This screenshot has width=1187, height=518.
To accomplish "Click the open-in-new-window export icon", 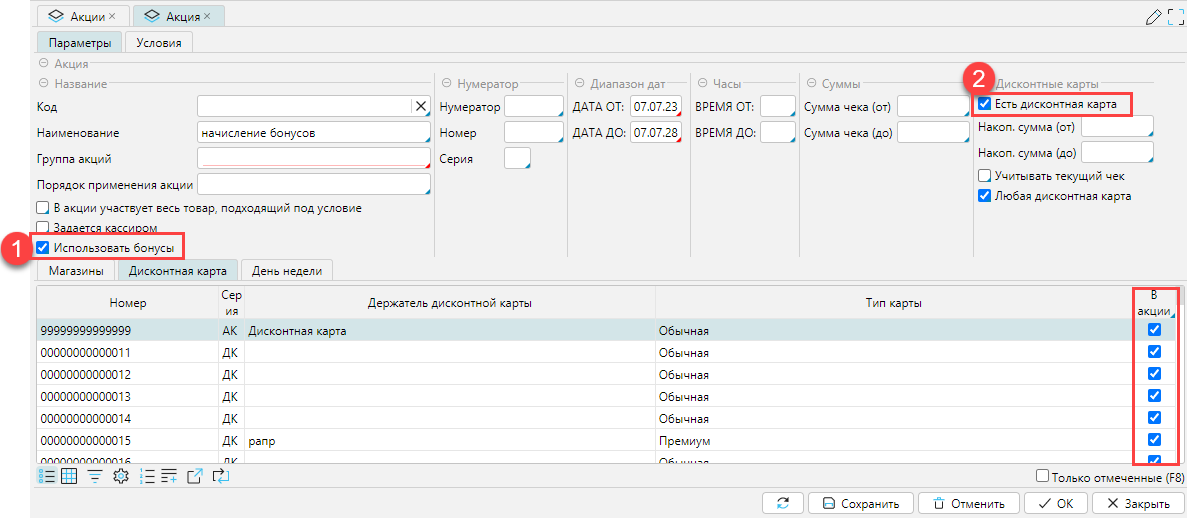I will pyautogui.click(x=196, y=476).
